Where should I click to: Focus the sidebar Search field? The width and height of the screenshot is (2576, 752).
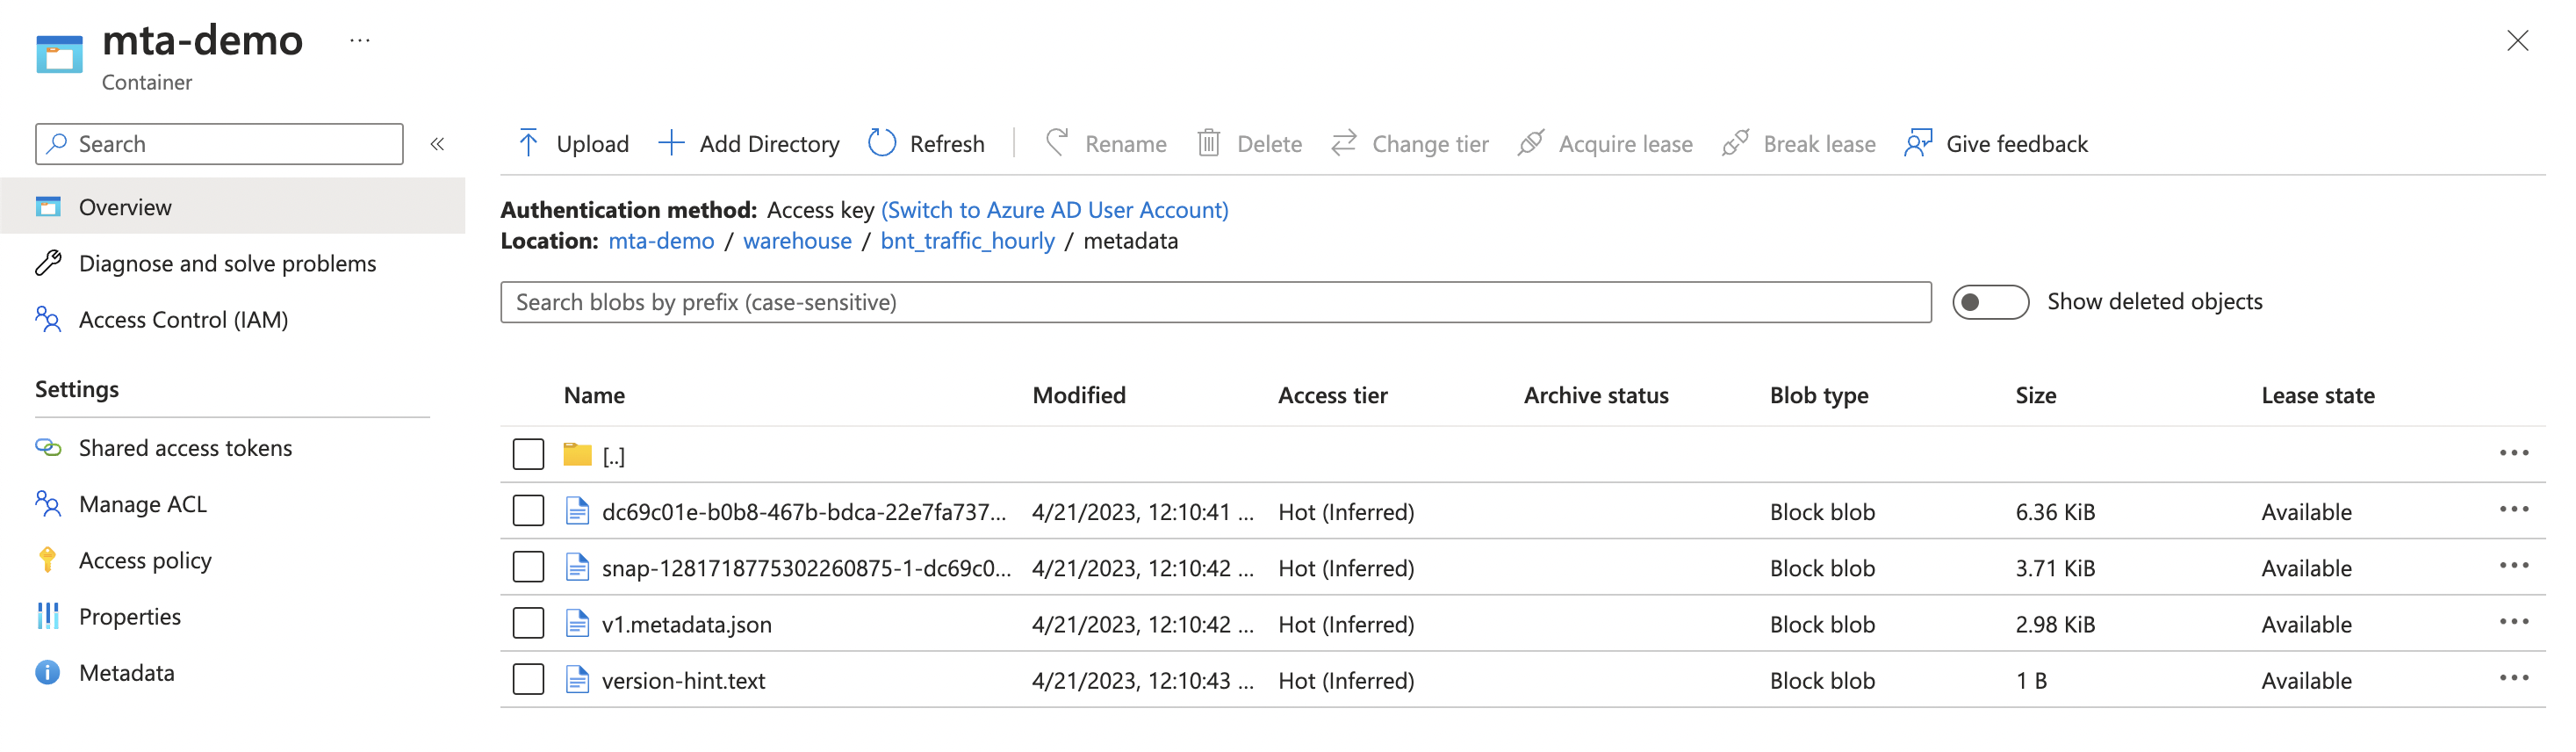pyautogui.click(x=219, y=144)
